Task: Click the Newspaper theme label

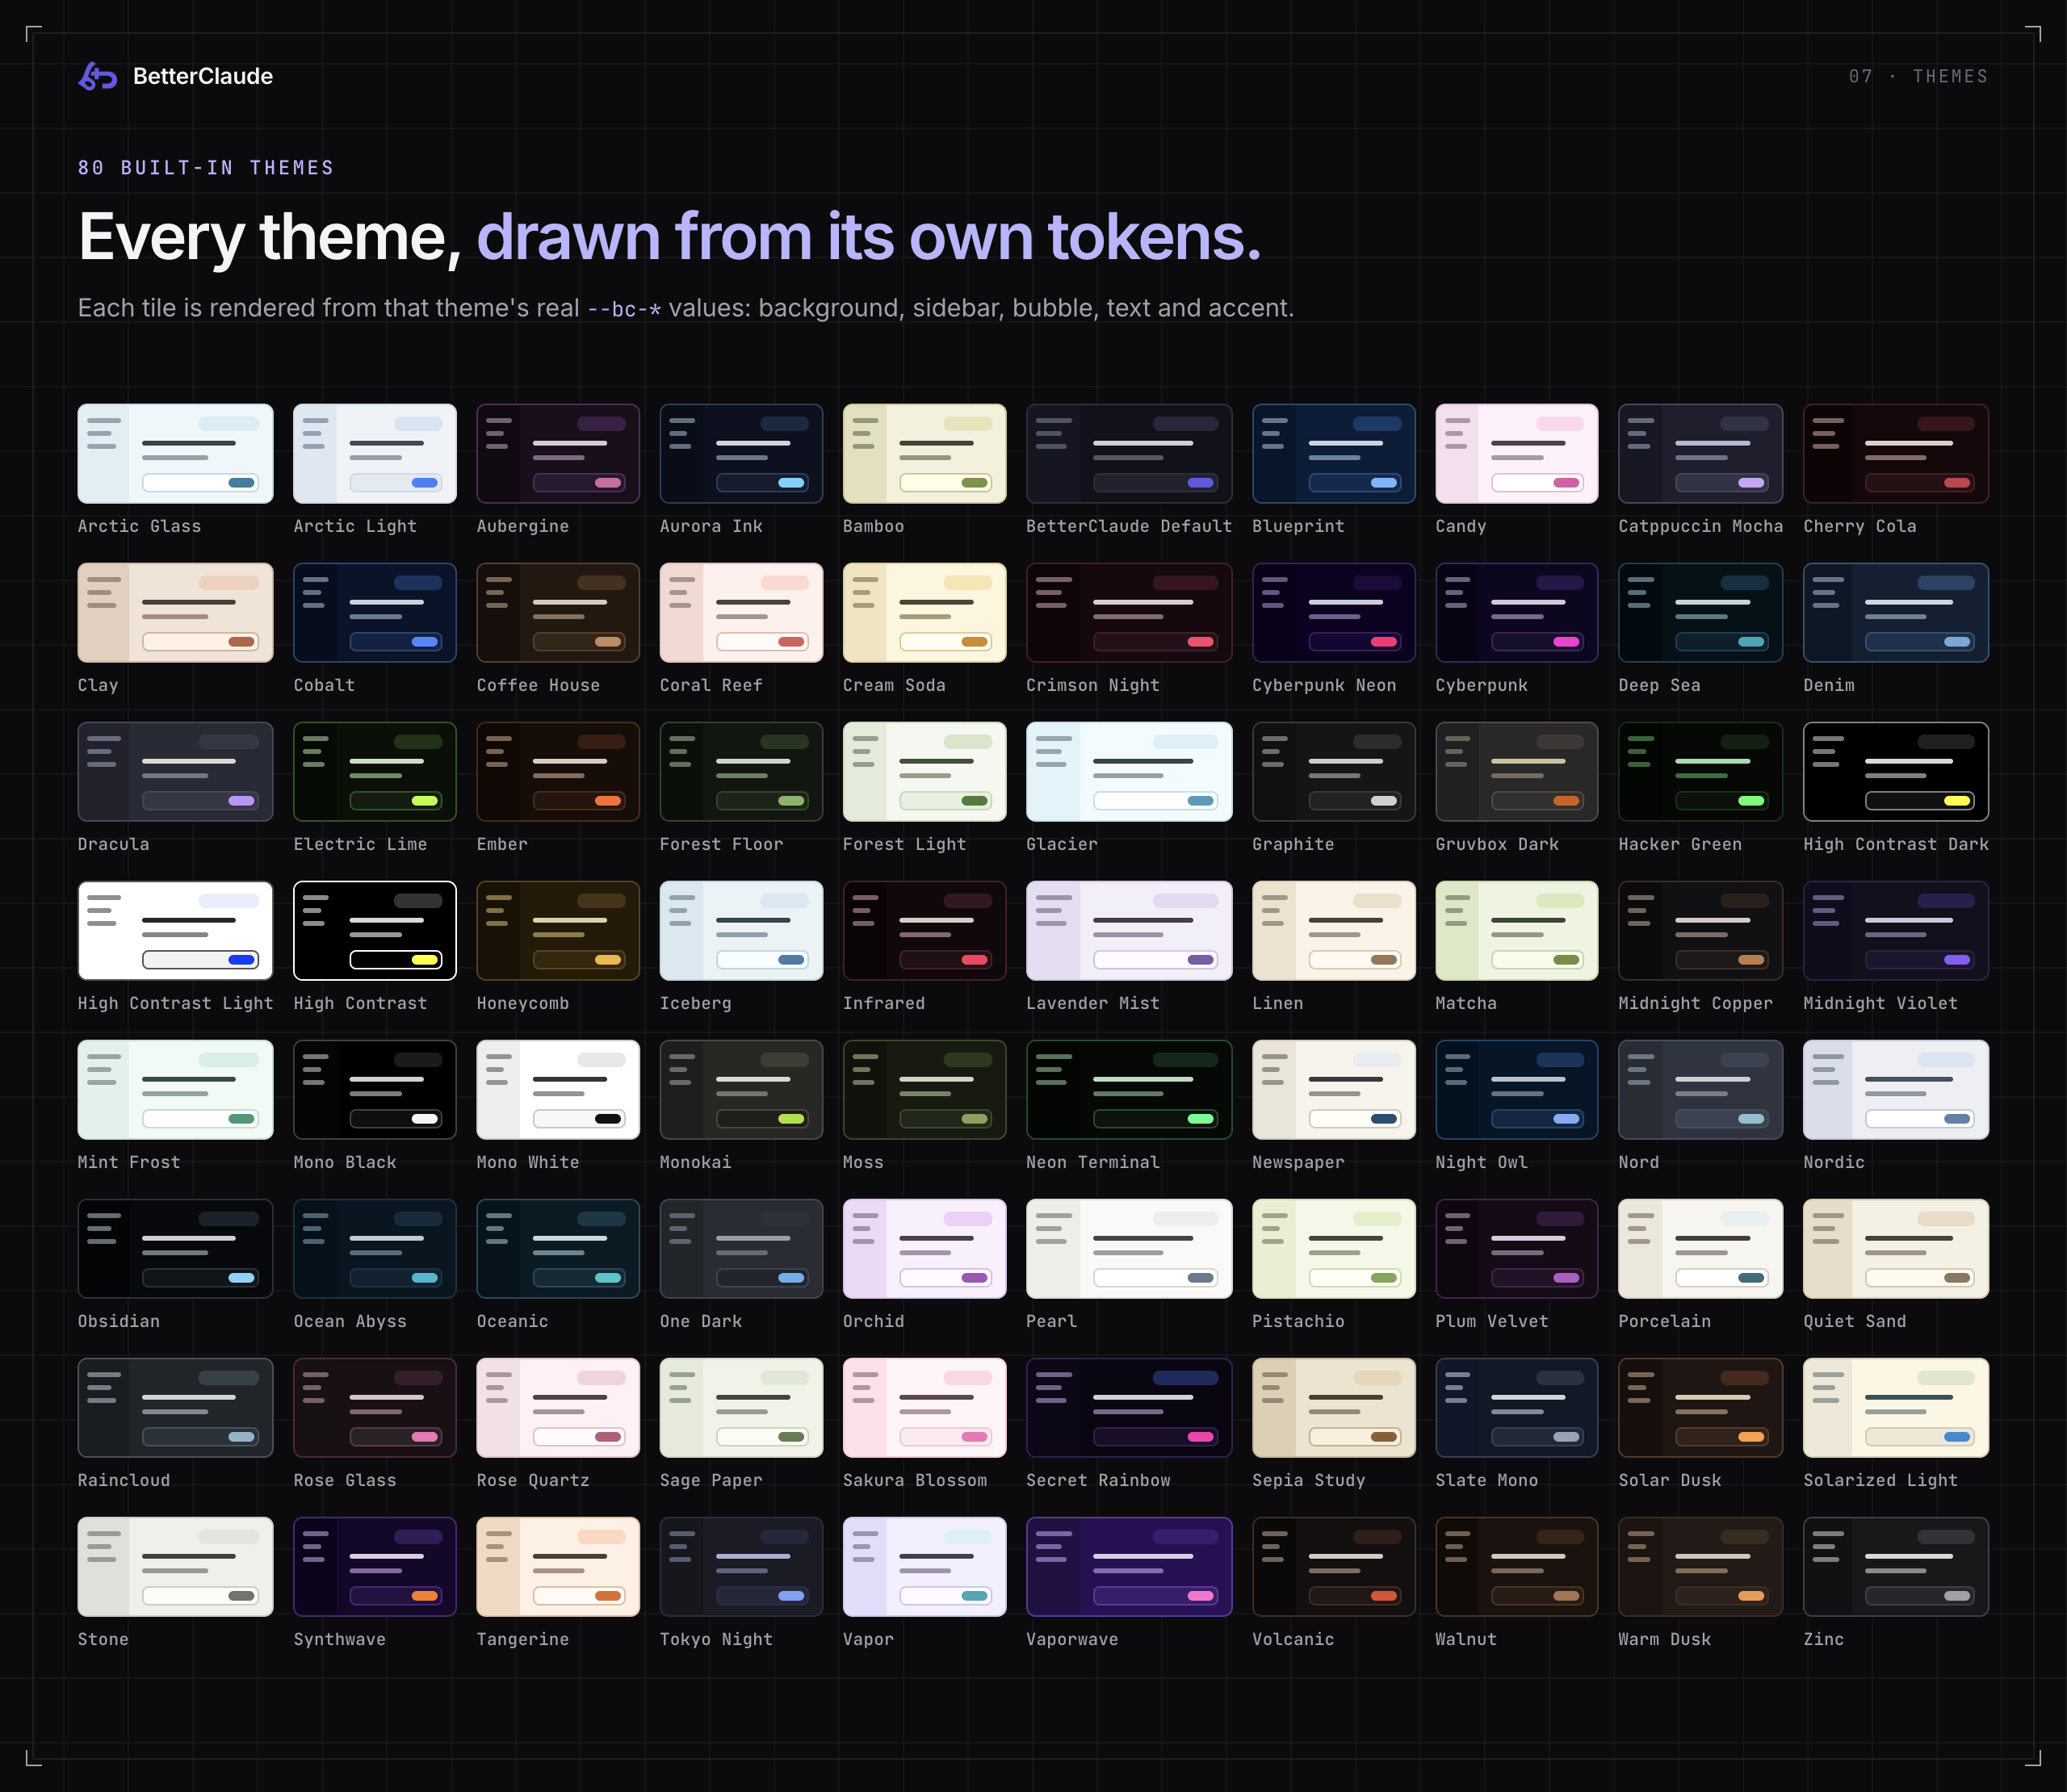Action: click(1298, 1162)
